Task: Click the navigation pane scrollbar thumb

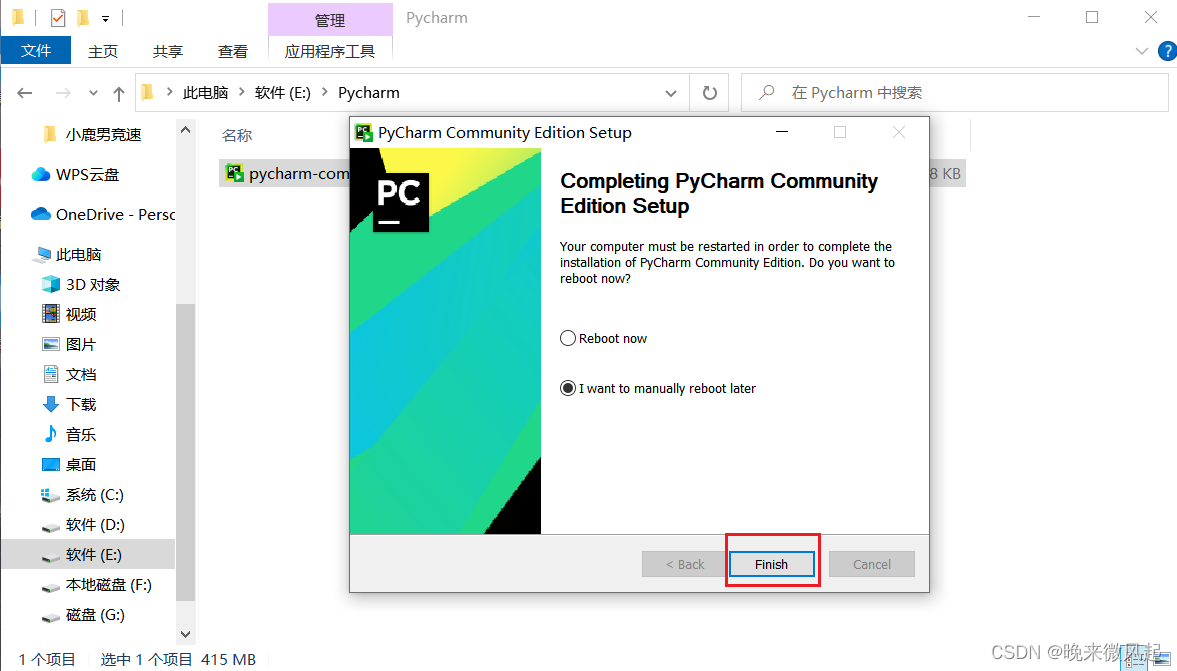Action: pos(185,452)
